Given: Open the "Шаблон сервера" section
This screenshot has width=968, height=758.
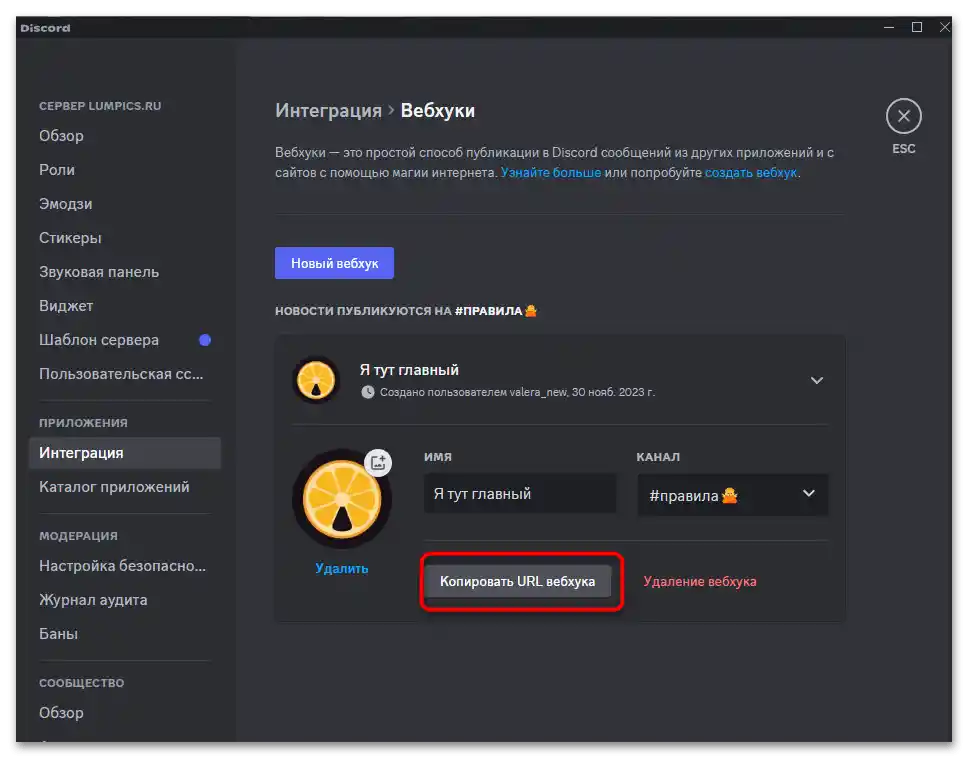Looking at the screenshot, I should click(x=99, y=339).
